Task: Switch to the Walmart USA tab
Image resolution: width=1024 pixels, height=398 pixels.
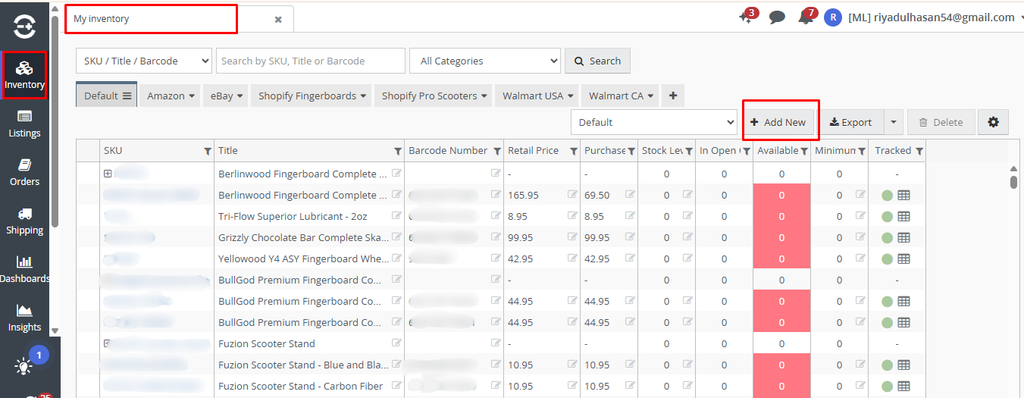Action: [x=537, y=95]
